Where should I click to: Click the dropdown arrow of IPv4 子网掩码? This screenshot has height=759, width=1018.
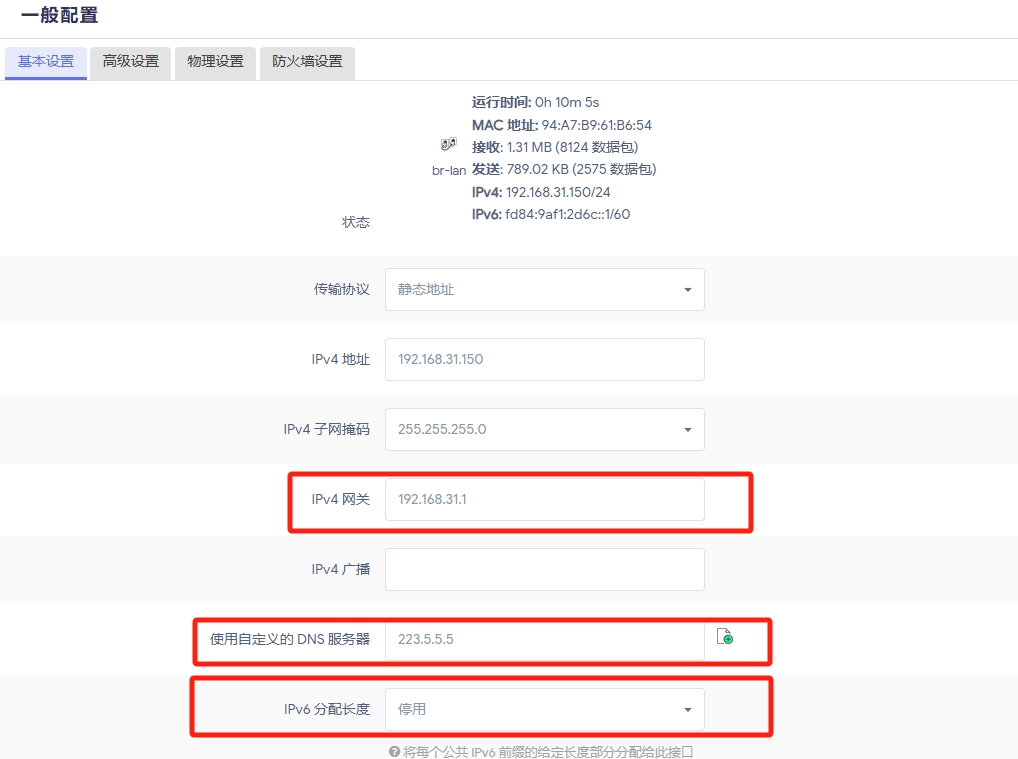click(687, 429)
